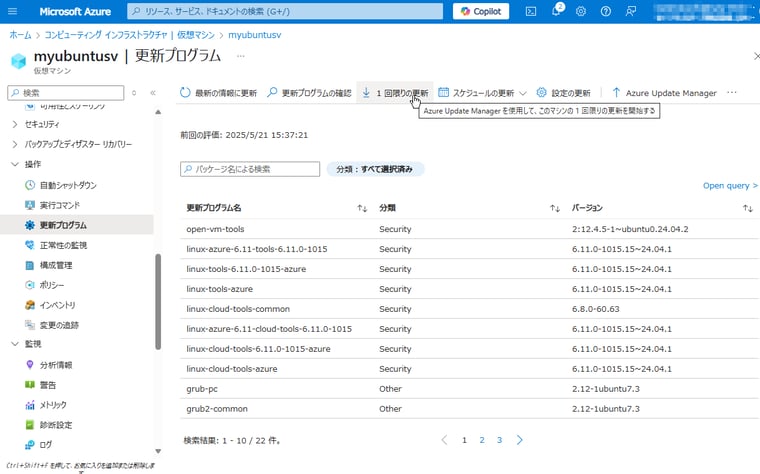The image size is (760, 474).
Task: Click 更新プログラムの確認 toolbar button
Action: click(309, 93)
